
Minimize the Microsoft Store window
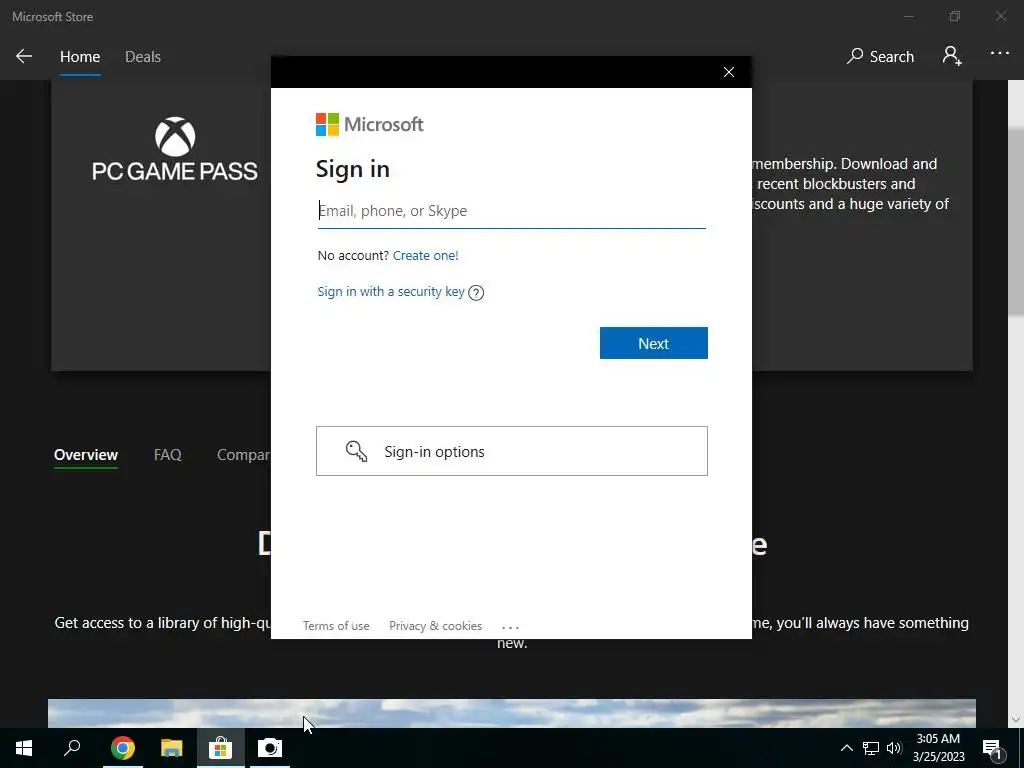[x=908, y=16]
